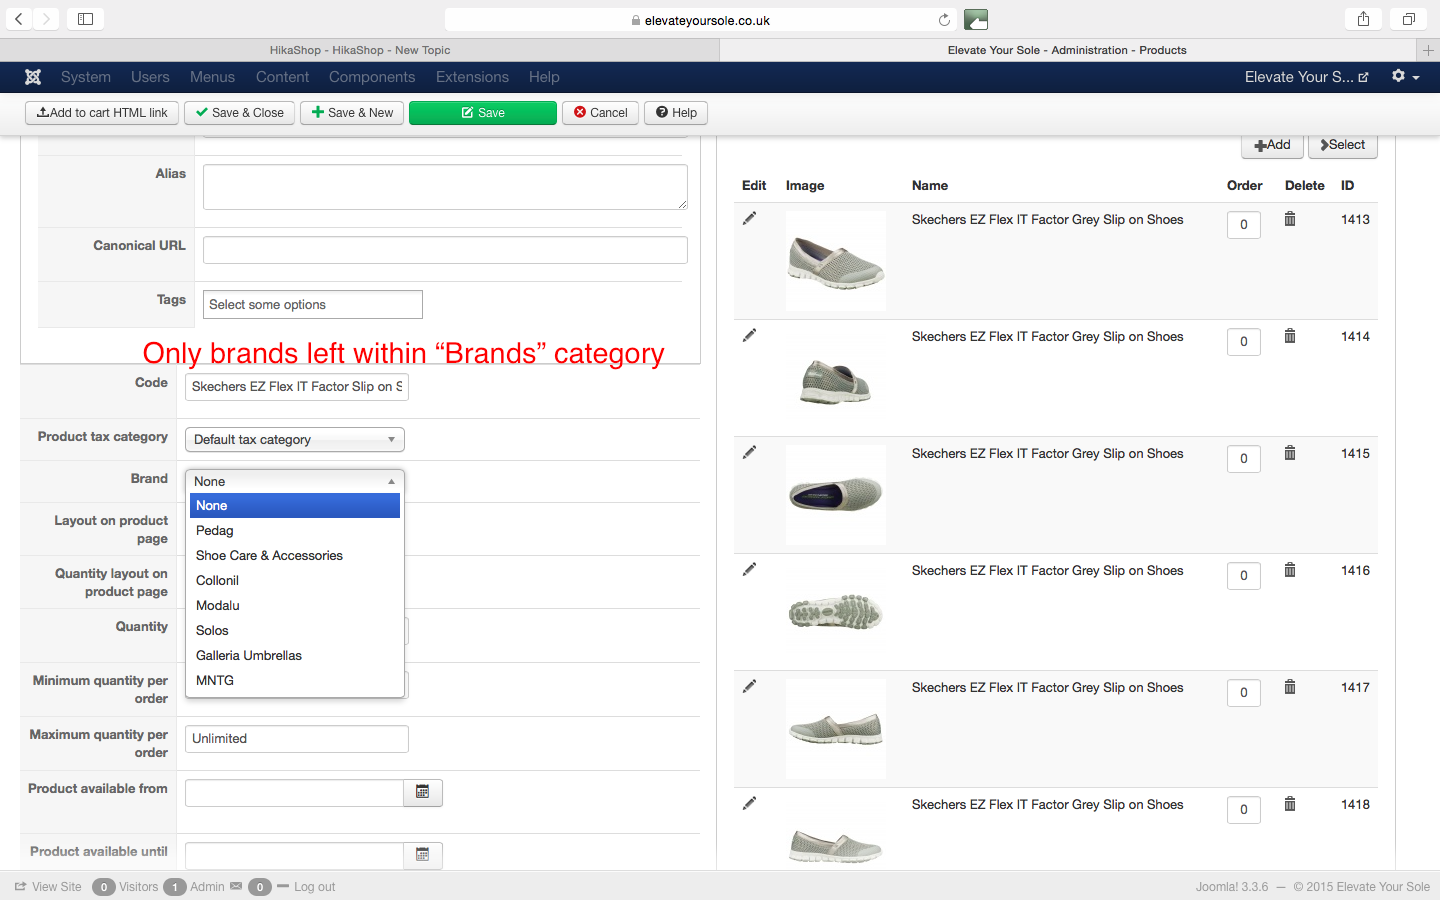
Task: Switch to HikaShop New Topic tab
Action: tap(360, 50)
